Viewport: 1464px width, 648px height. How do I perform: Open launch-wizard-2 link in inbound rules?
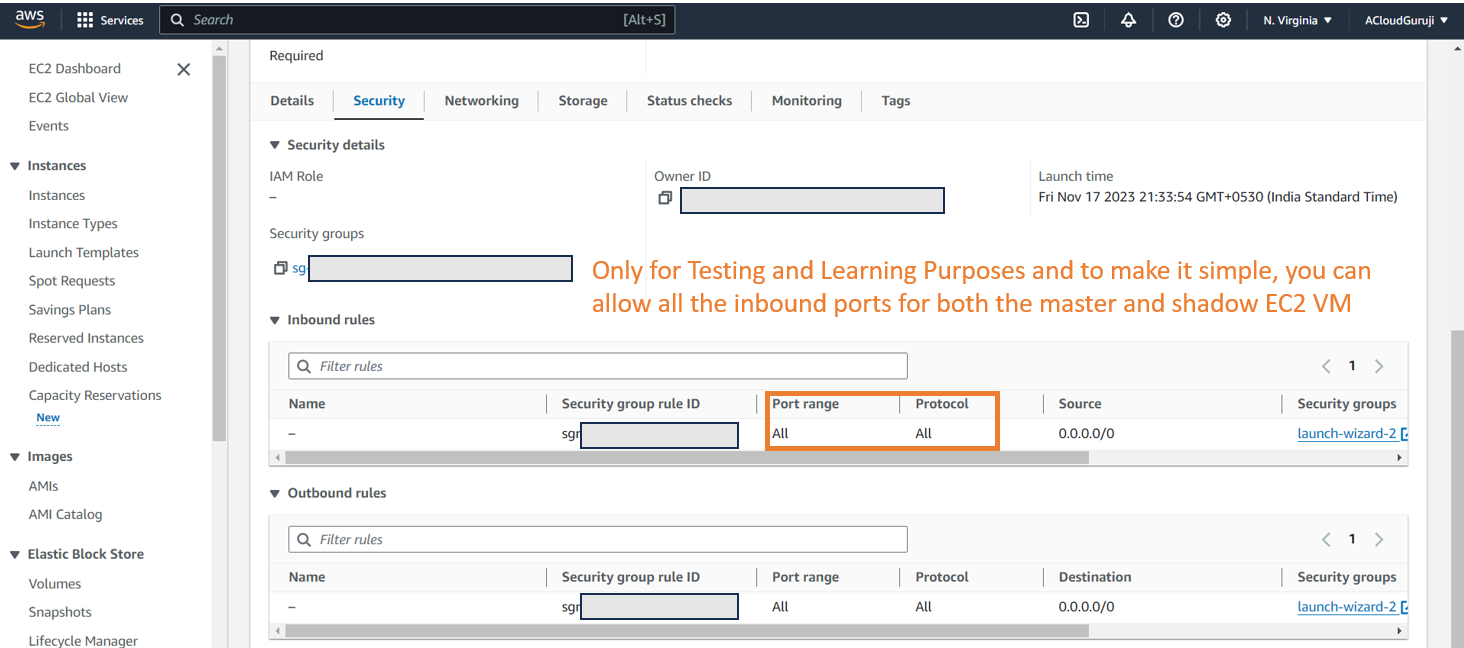pyautogui.click(x=1346, y=434)
